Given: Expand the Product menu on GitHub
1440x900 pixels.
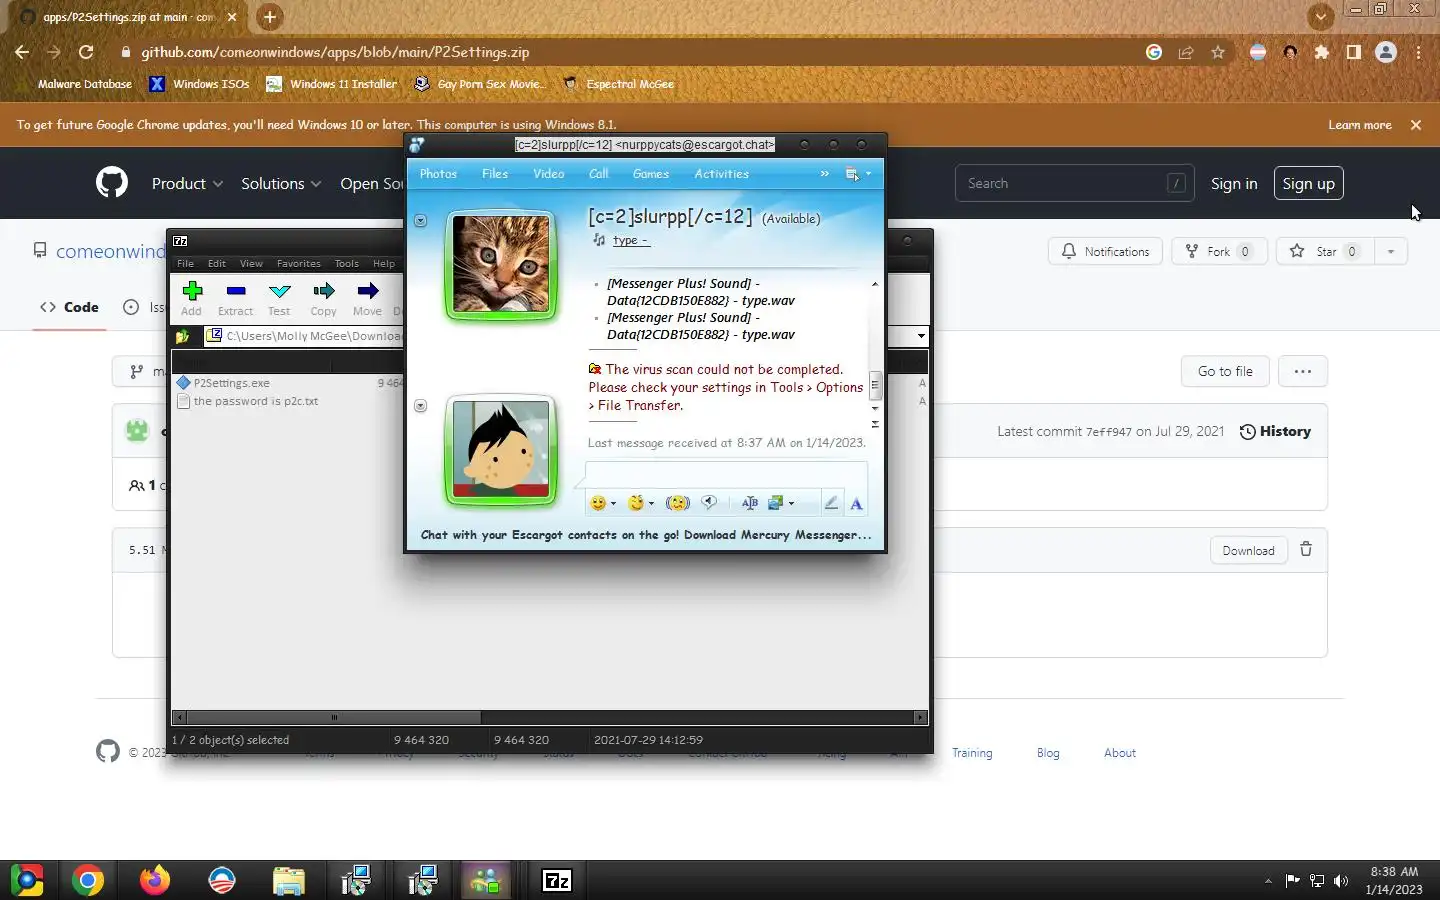Looking at the screenshot, I should 187,183.
